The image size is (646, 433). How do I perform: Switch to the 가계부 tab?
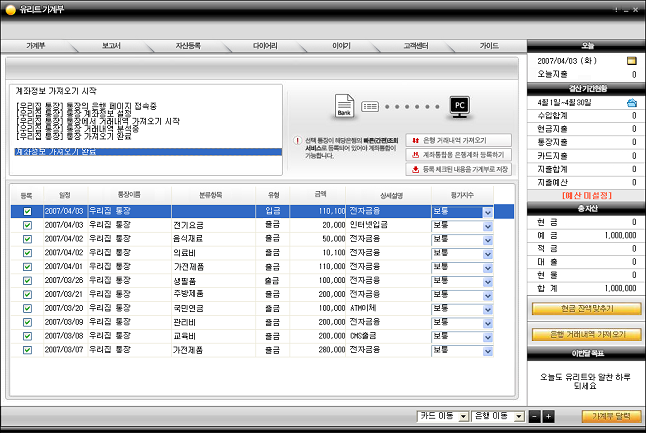click(x=35, y=46)
